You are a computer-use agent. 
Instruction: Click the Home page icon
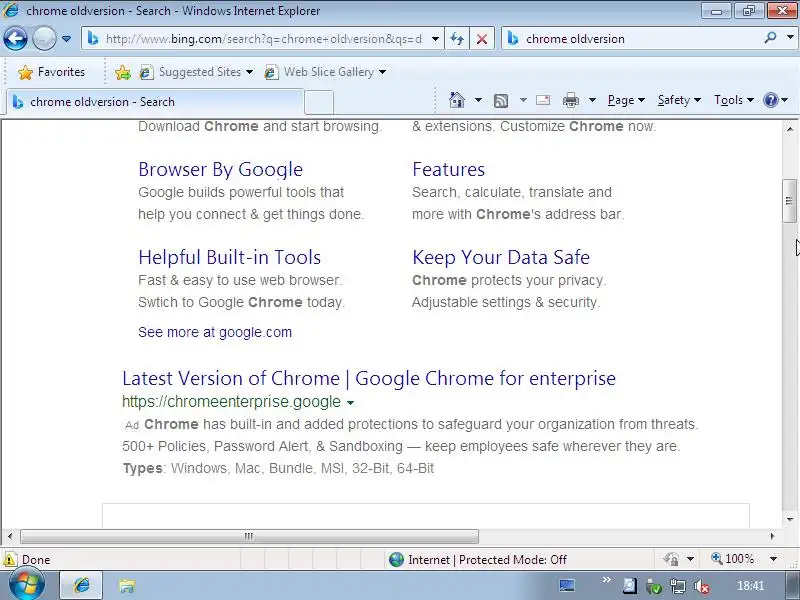tap(457, 100)
